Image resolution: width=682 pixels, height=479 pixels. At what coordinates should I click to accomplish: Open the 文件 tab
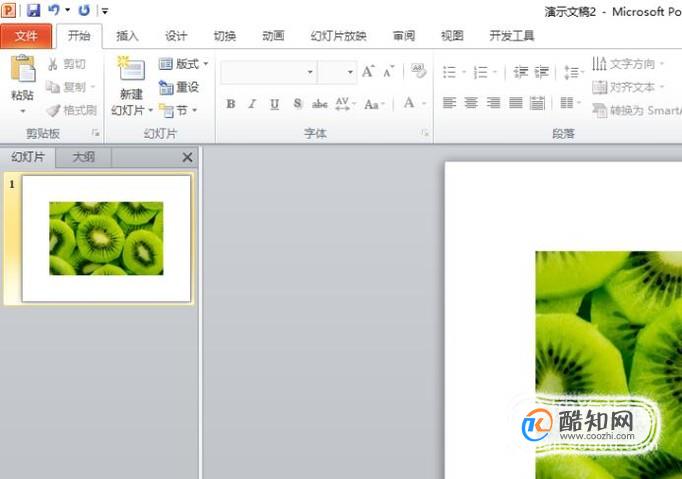click(x=26, y=36)
